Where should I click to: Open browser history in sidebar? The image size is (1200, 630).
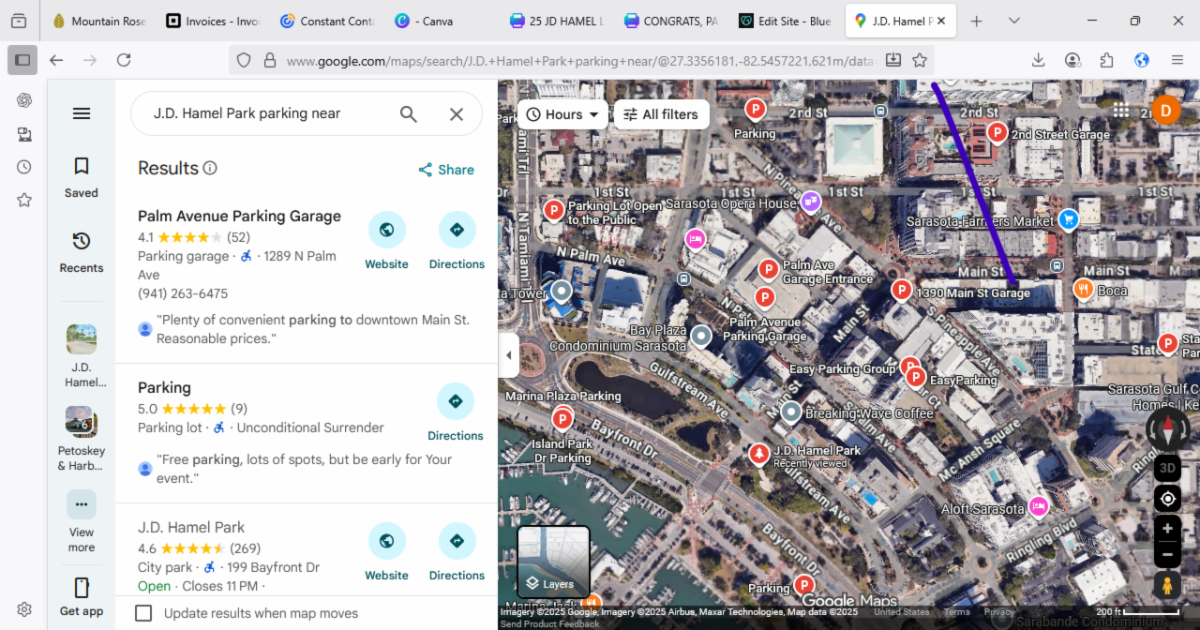[24, 167]
